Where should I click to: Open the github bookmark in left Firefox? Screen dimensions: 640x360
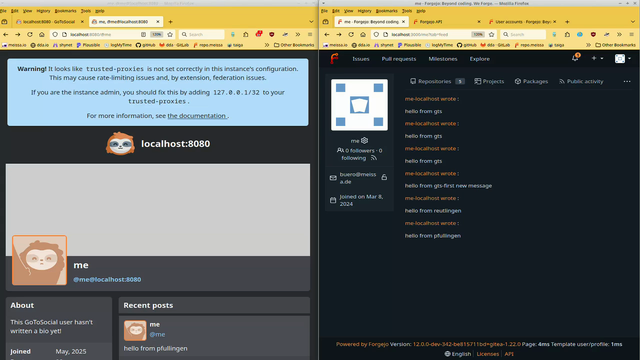coord(145,45)
